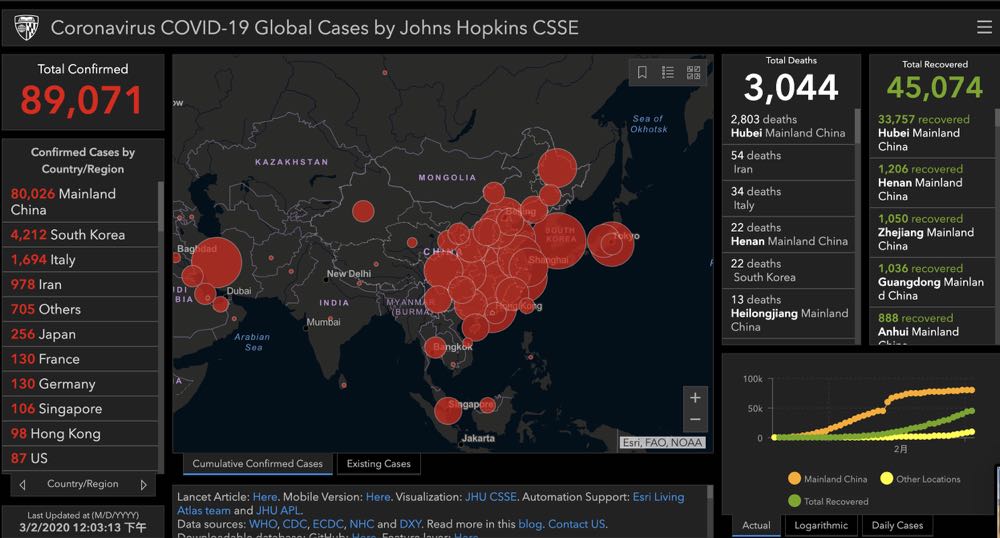Toggle the Other Locations chart legend series
The height and width of the screenshot is (538, 1000).
(x=919, y=479)
